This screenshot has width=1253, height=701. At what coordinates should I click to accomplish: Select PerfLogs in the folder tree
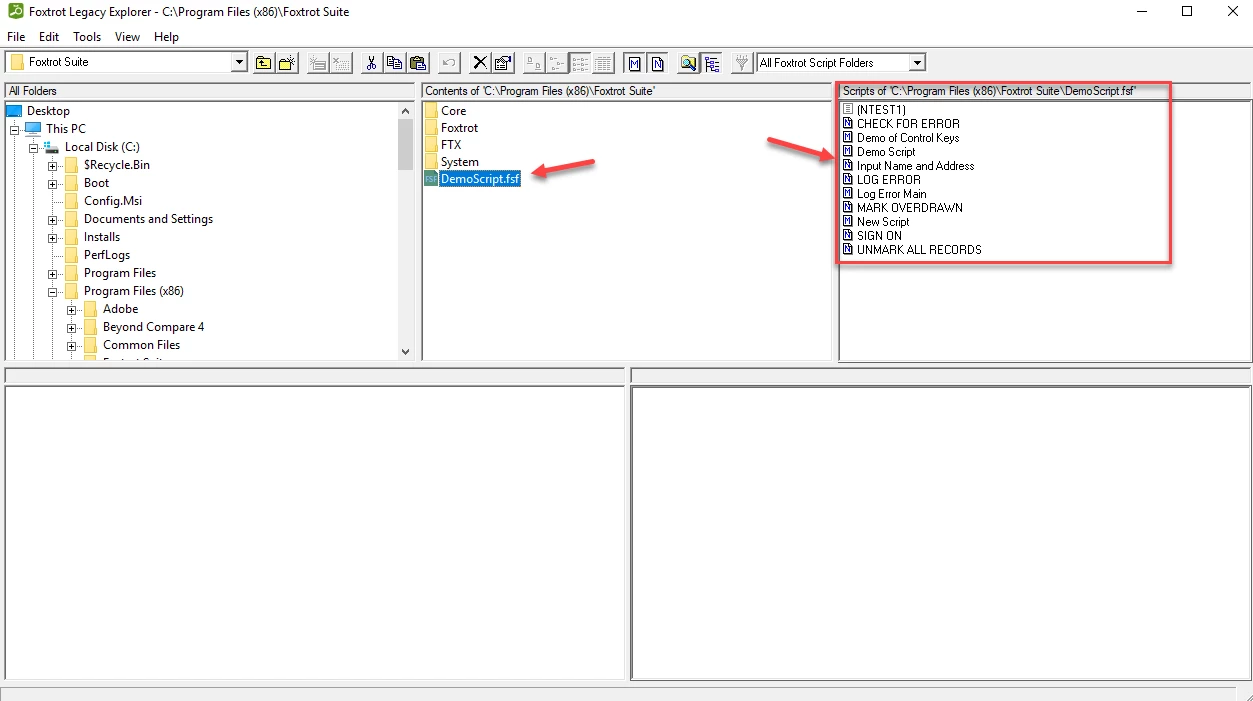107,255
